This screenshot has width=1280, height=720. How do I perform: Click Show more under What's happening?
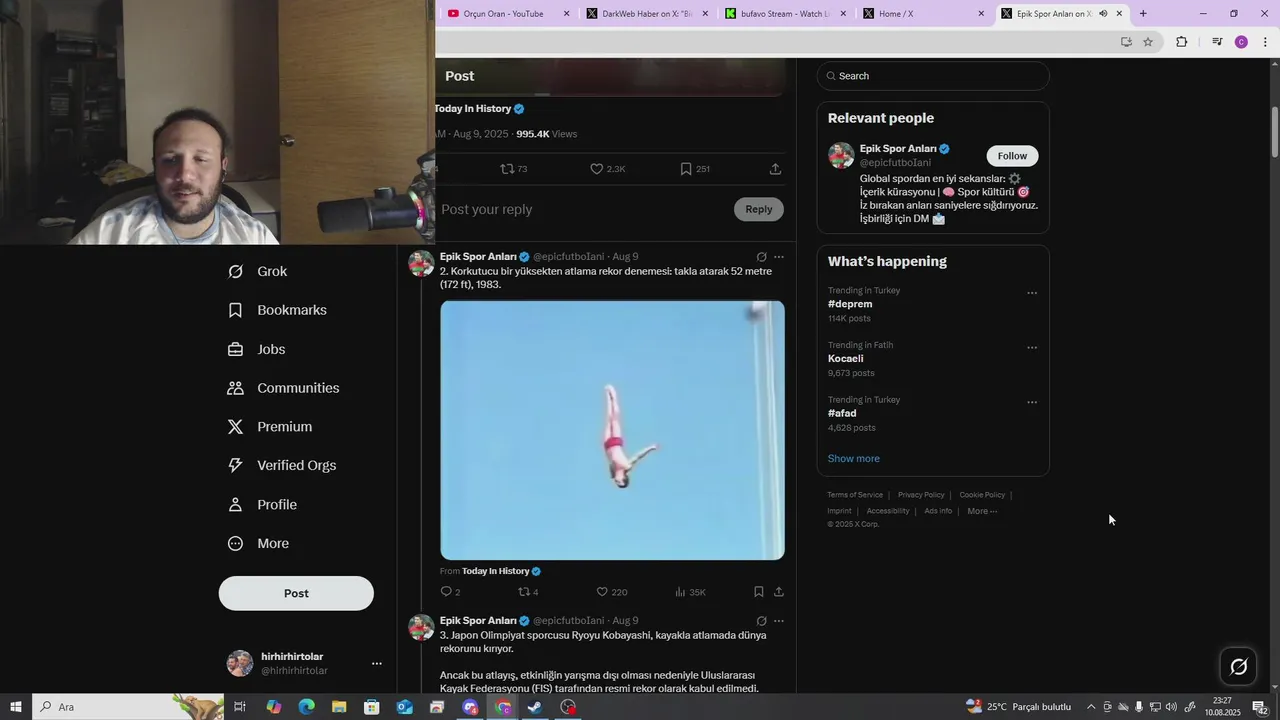(854, 459)
